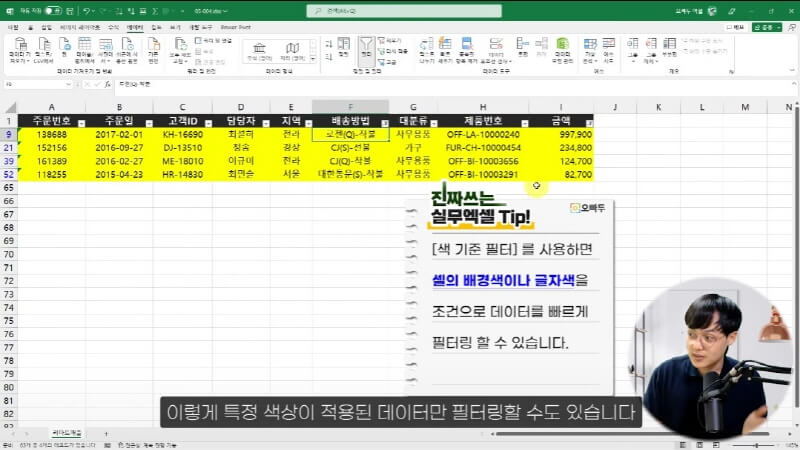The width and height of the screenshot is (800, 450).
Task: Click Insert Function fx icon
Action: 107,84
